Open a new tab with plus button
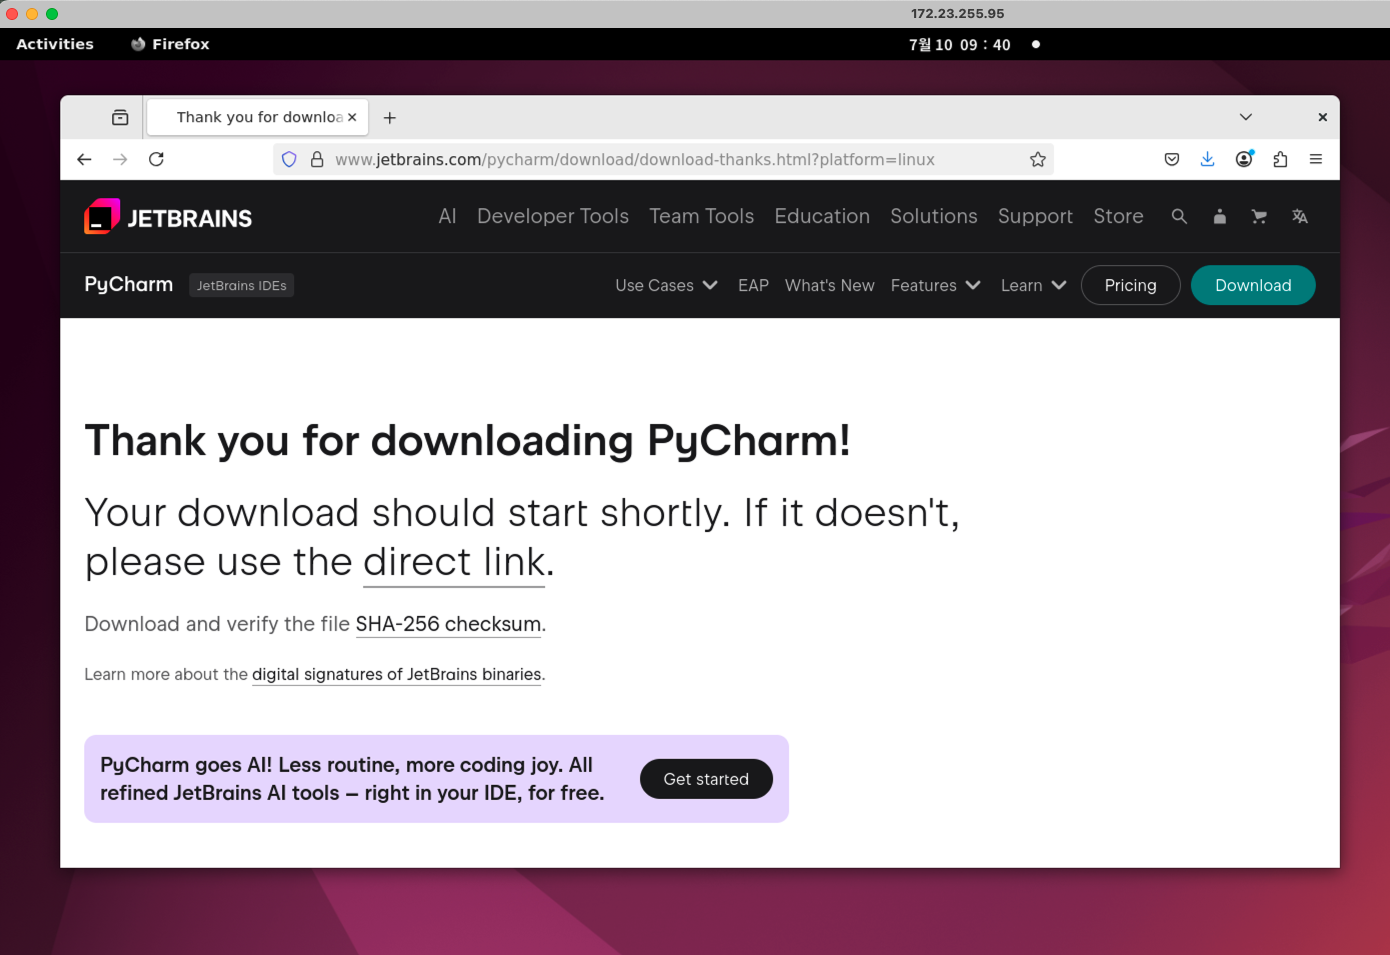The image size is (1390, 955). (390, 118)
